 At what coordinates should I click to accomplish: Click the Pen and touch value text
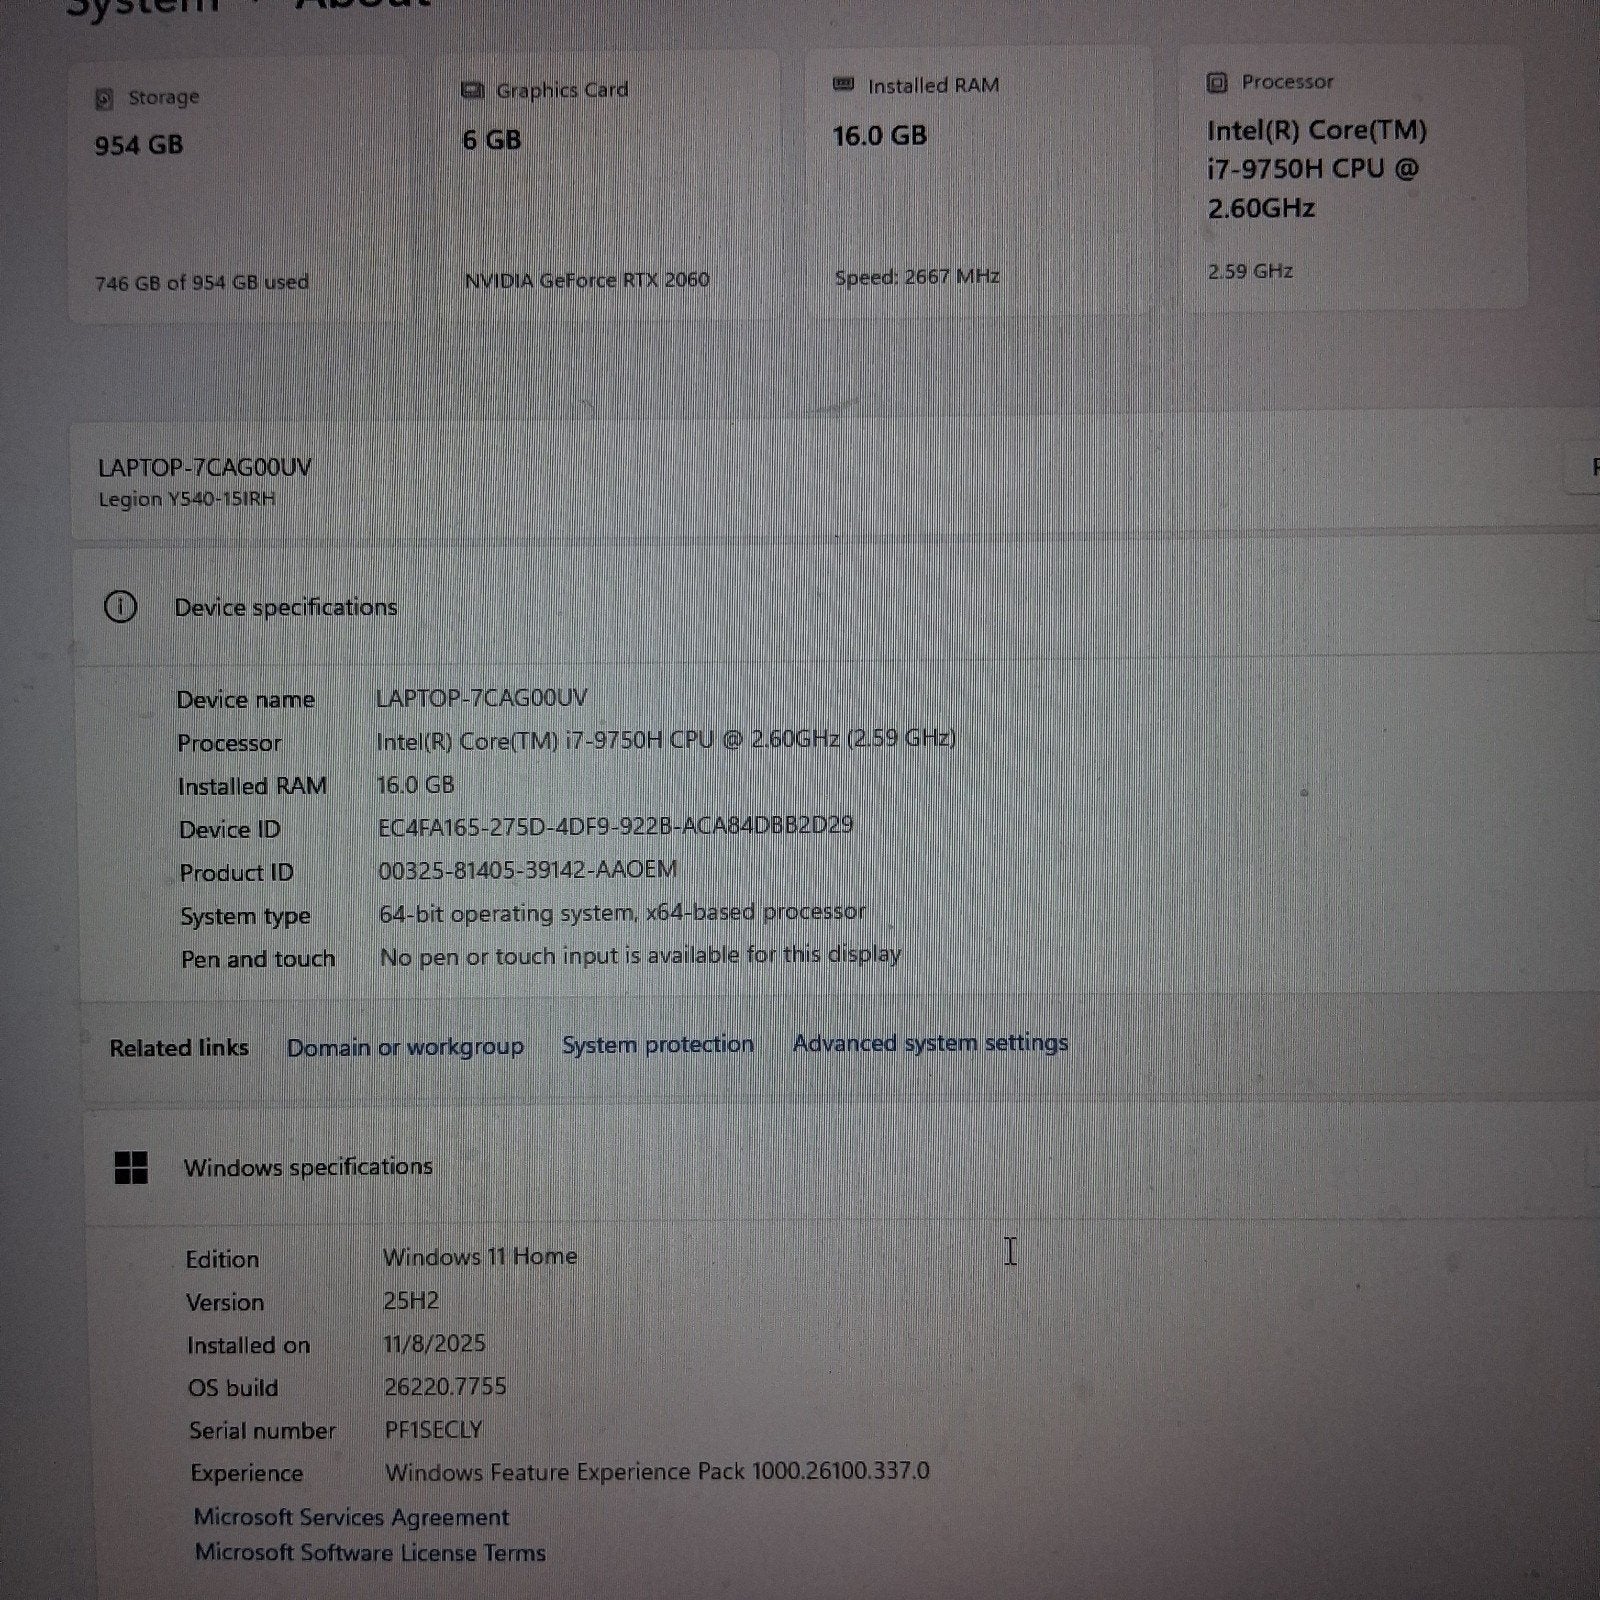pos(641,956)
